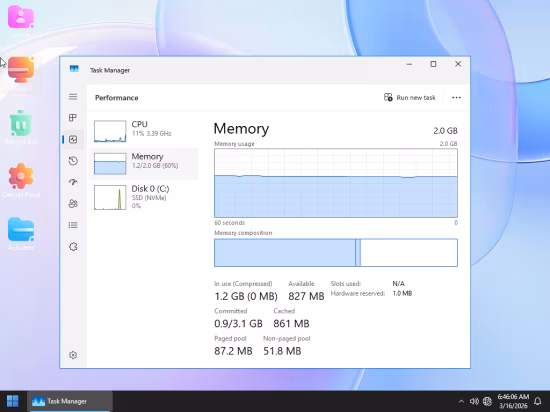Select the Performance page sidebar icon
Screen dimensions: 550x412
[73, 140]
